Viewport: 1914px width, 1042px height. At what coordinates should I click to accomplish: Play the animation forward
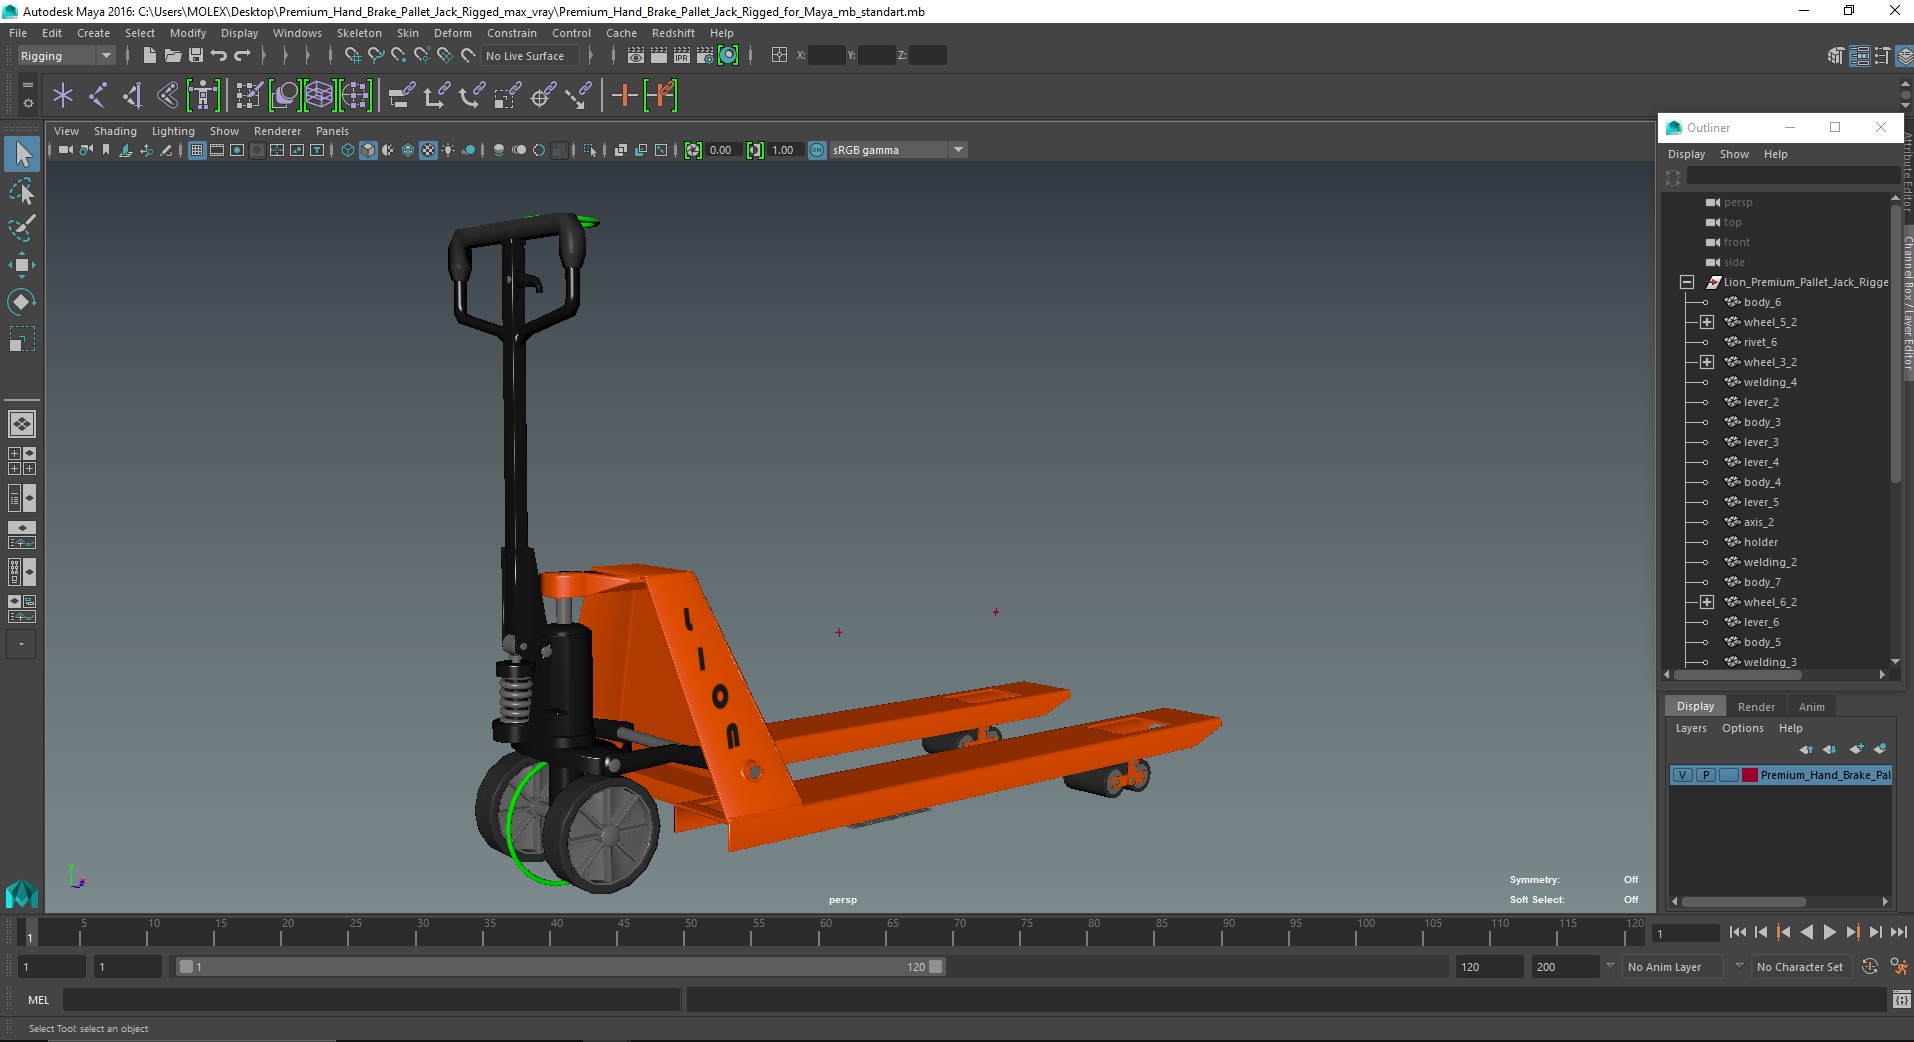point(1830,932)
